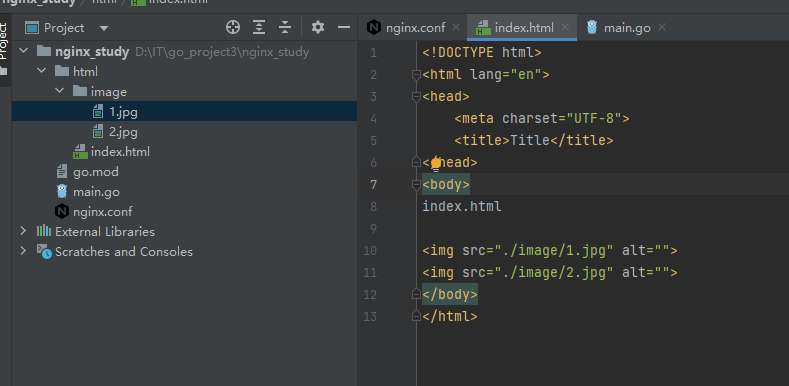Viewport: 789px width, 386px height.
Task: Select main.go in the project tree
Action: [185, 192]
